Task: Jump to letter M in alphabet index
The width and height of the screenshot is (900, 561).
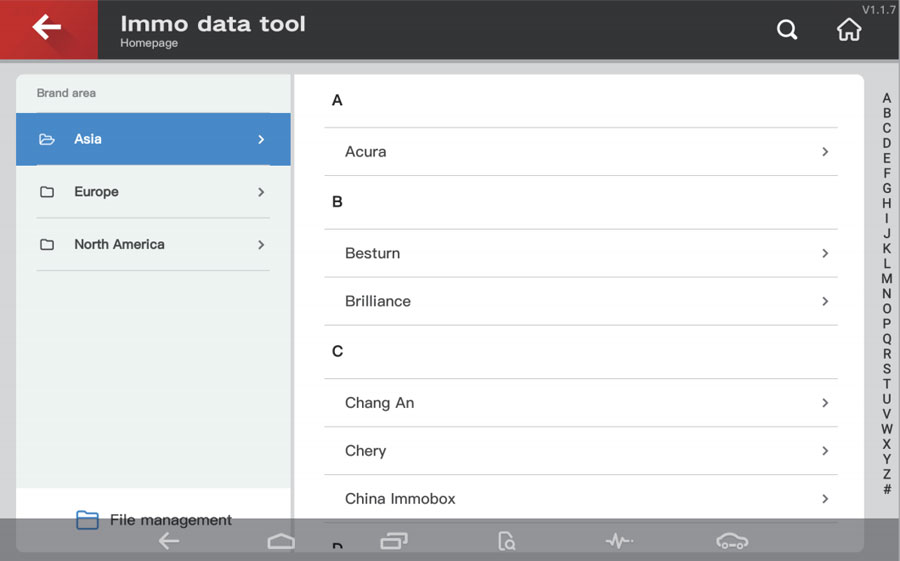Action: pos(887,279)
